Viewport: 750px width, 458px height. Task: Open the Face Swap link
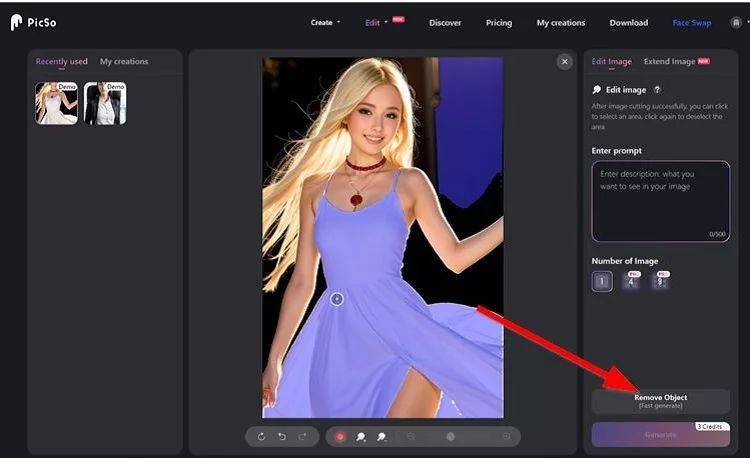[692, 22]
